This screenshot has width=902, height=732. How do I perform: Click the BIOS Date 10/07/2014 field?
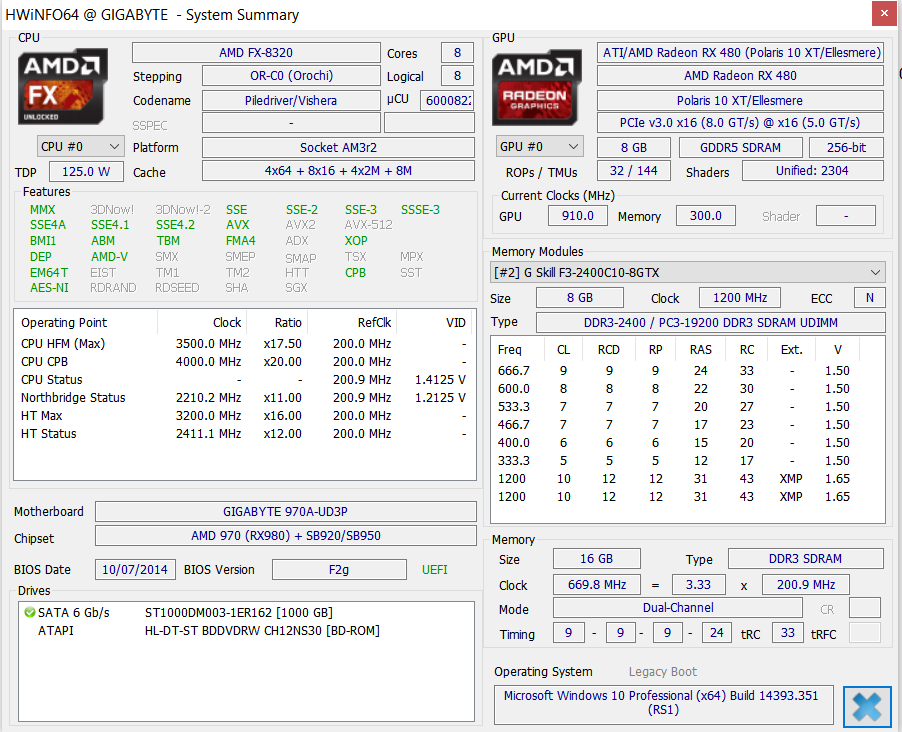[x=135, y=570]
